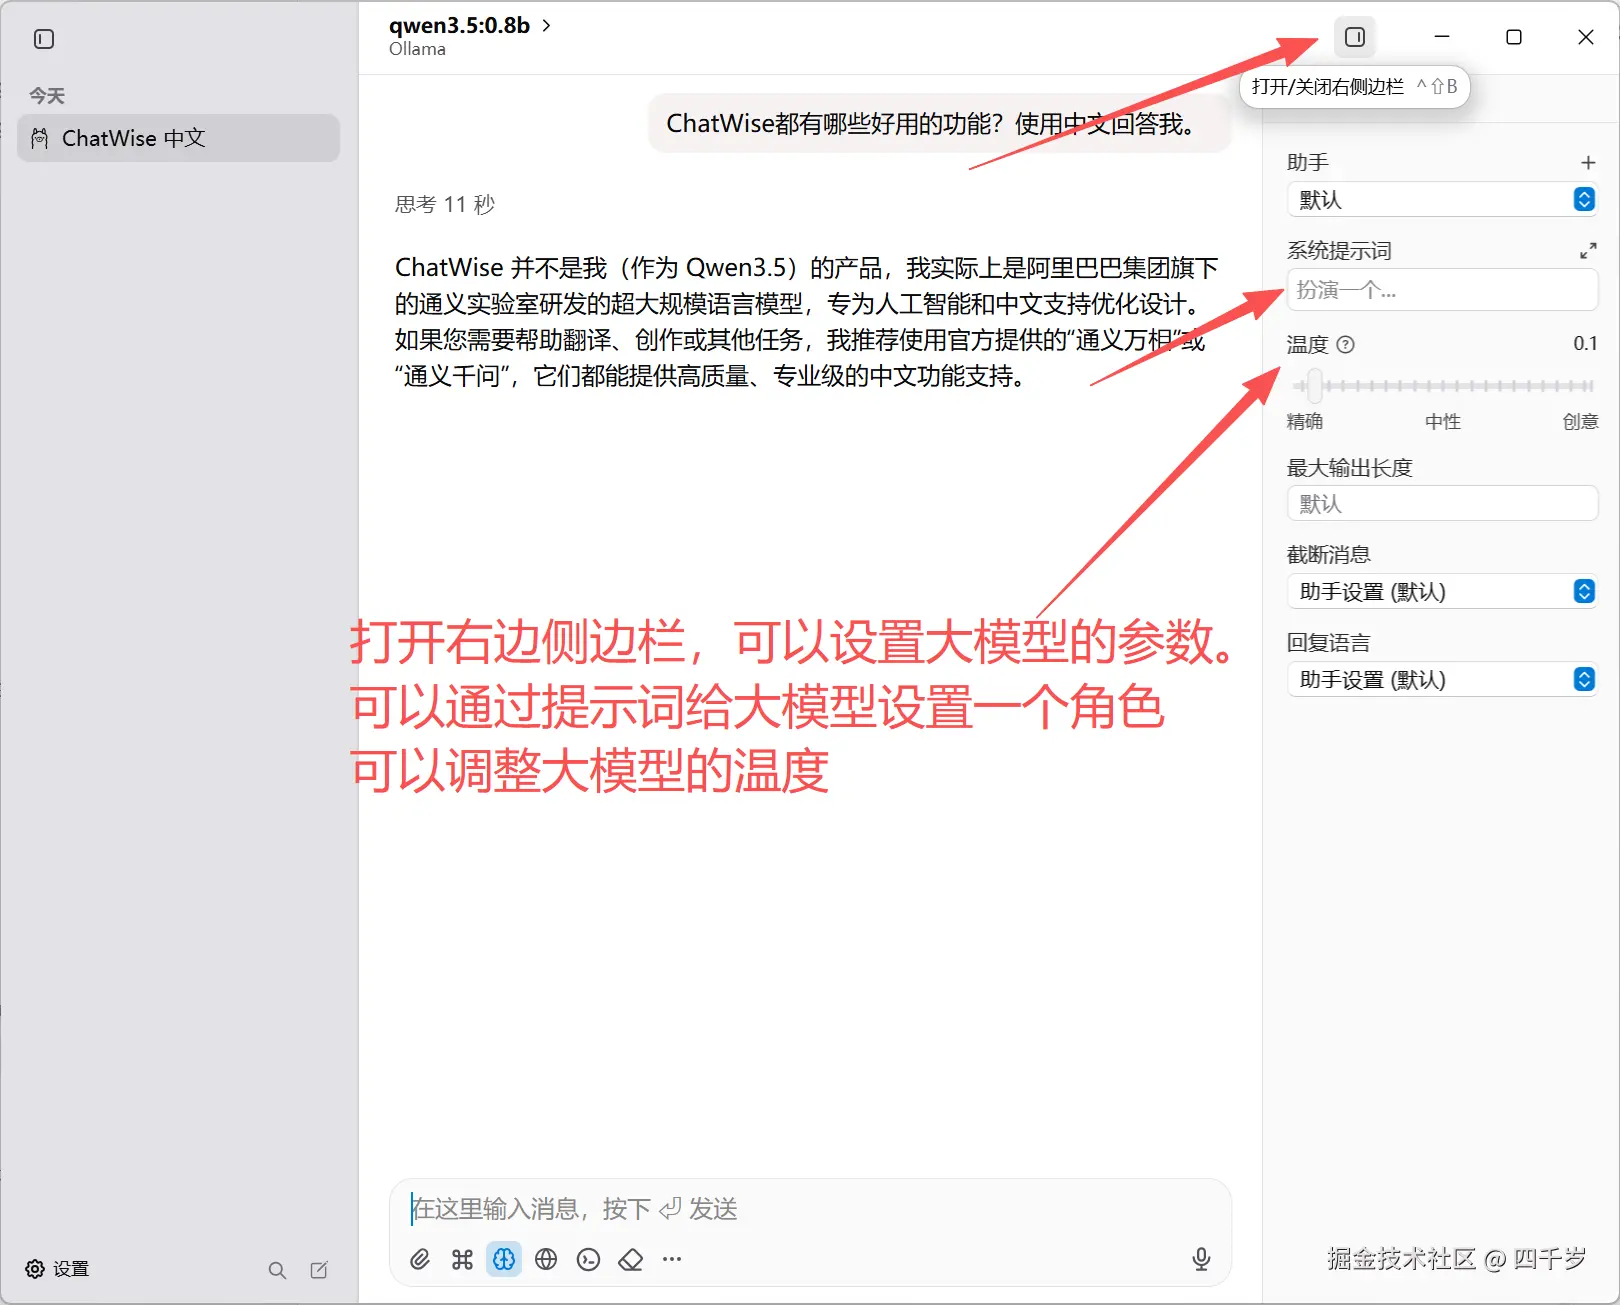Attach a file with the paperclip icon
Image resolution: width=1620 pixels, height=1305 pixels.
coord(419,1259)
